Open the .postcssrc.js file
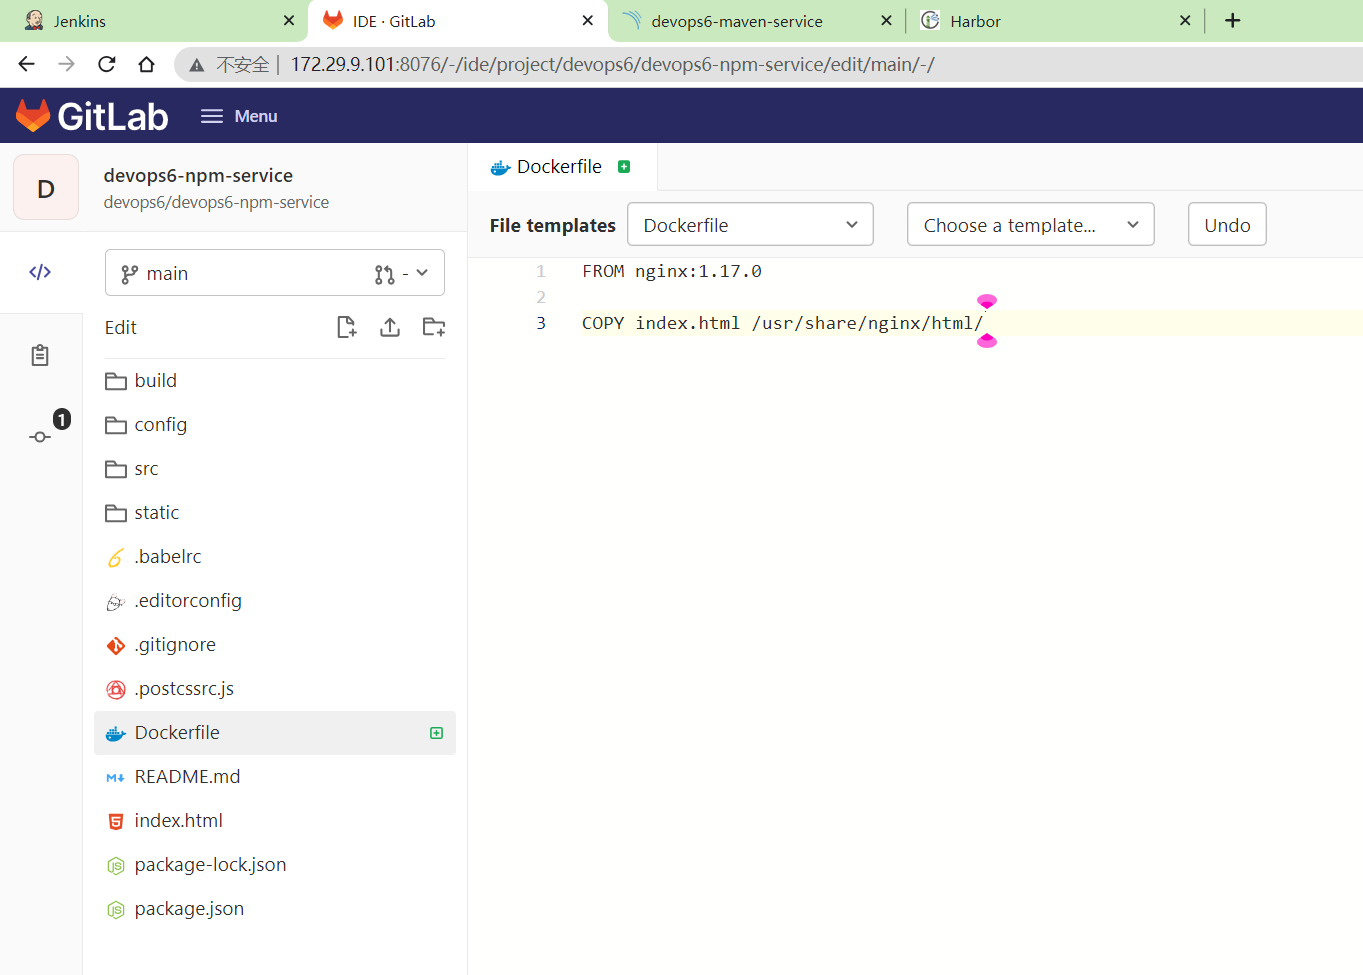Viewport: 1363px width, 975px height. (x=275, y=689)
